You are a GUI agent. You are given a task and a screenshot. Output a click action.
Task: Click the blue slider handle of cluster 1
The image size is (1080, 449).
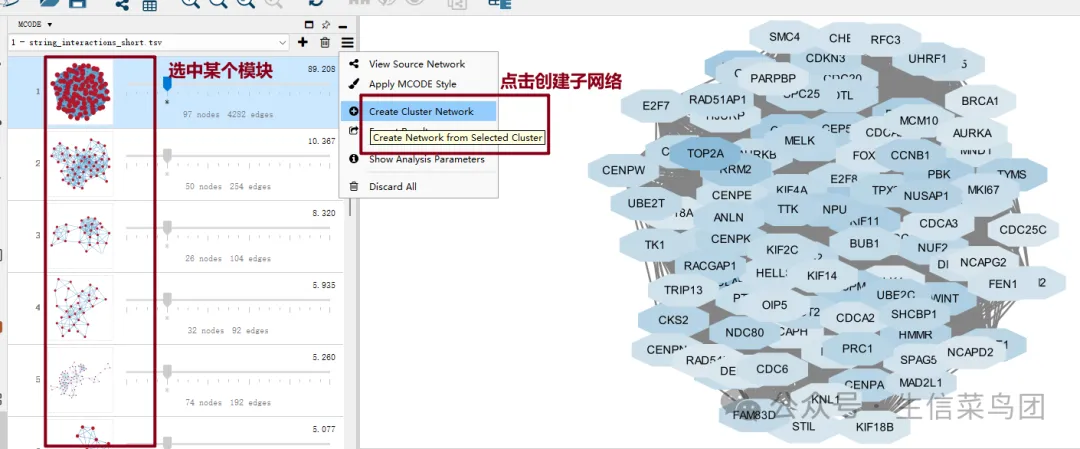(167, 83)
